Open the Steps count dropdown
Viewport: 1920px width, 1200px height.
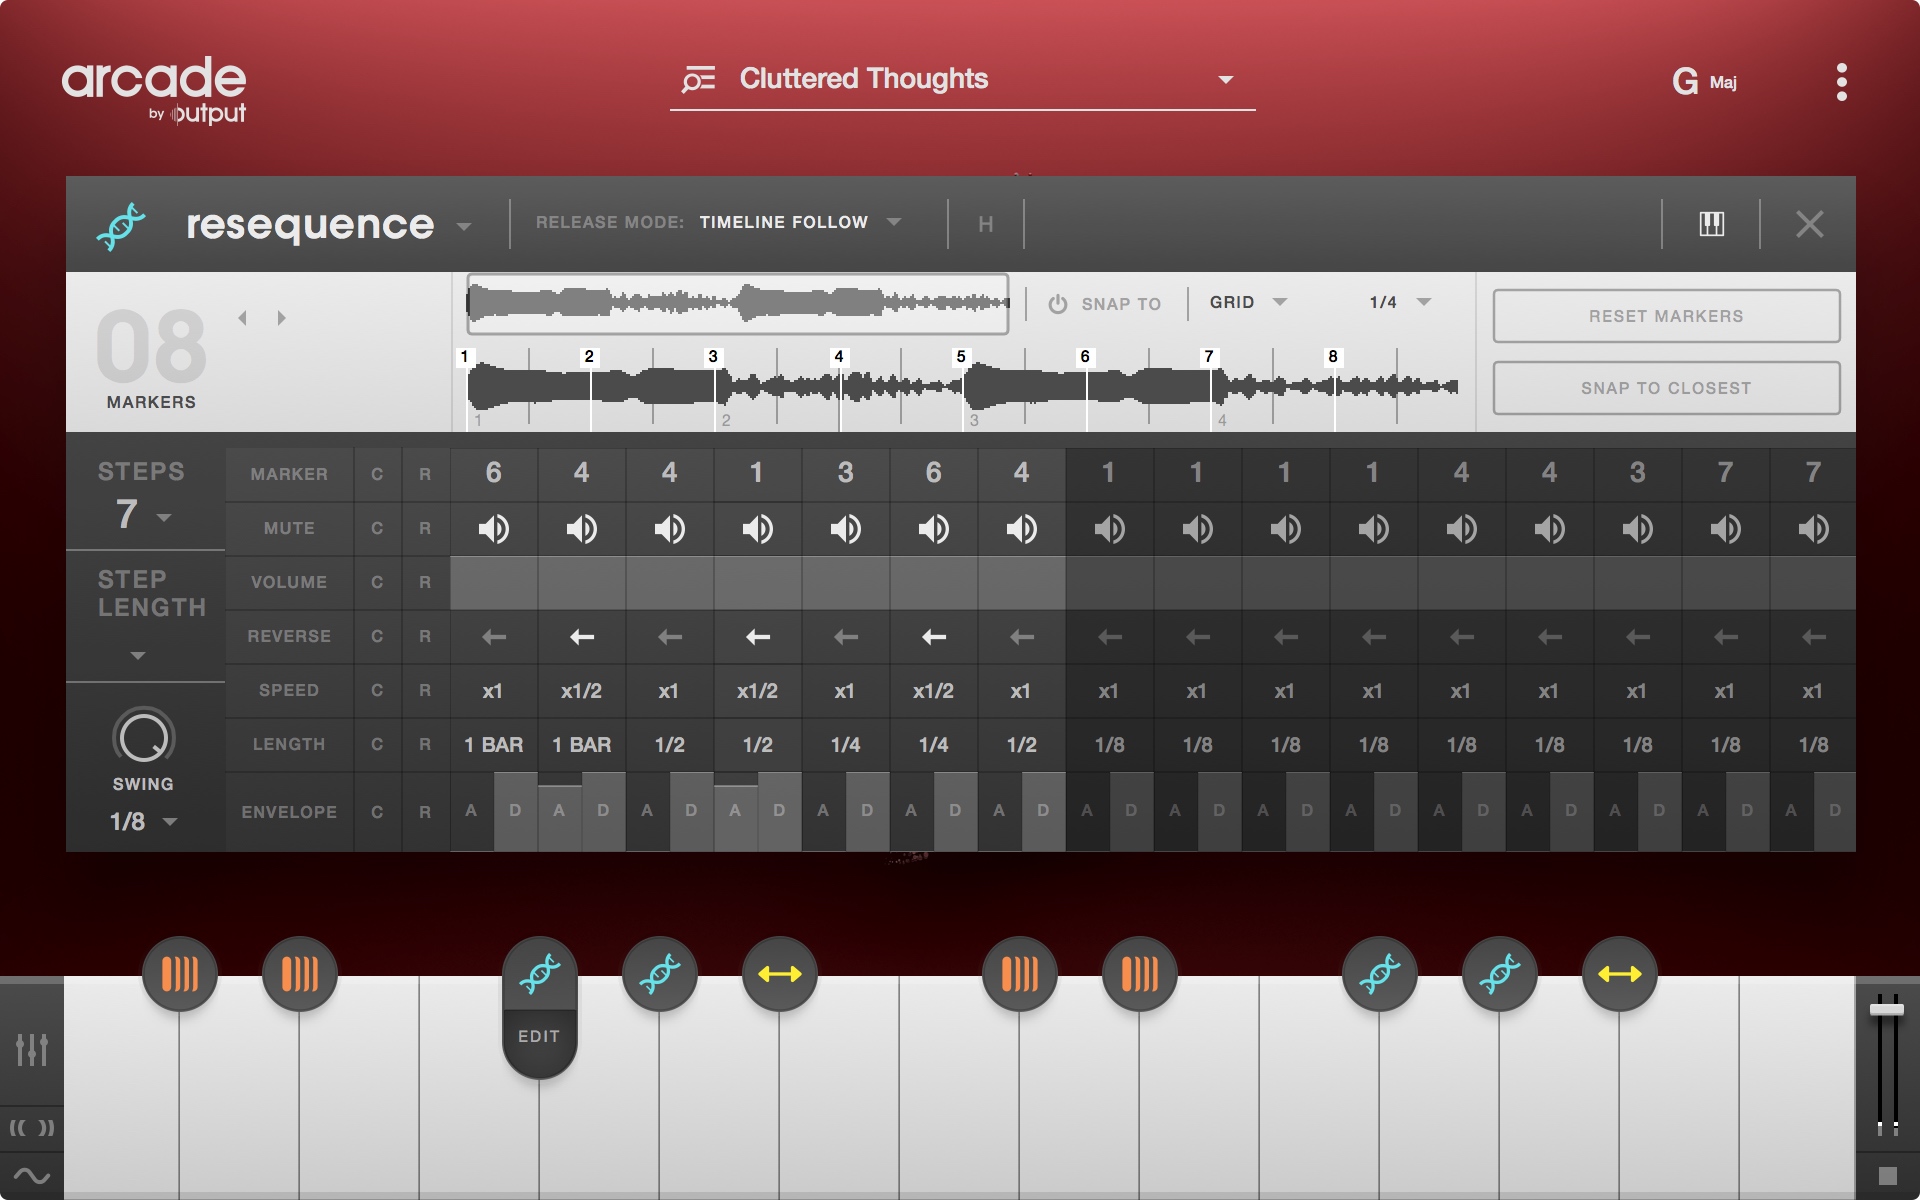[164, 517]
